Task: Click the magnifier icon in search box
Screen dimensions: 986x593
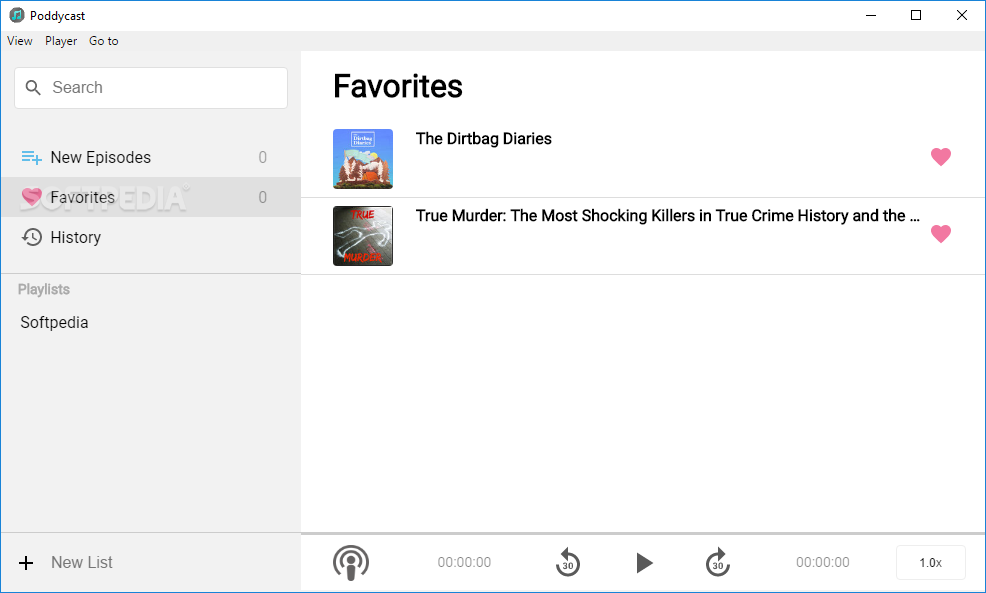Action: (x=33, y=87)
